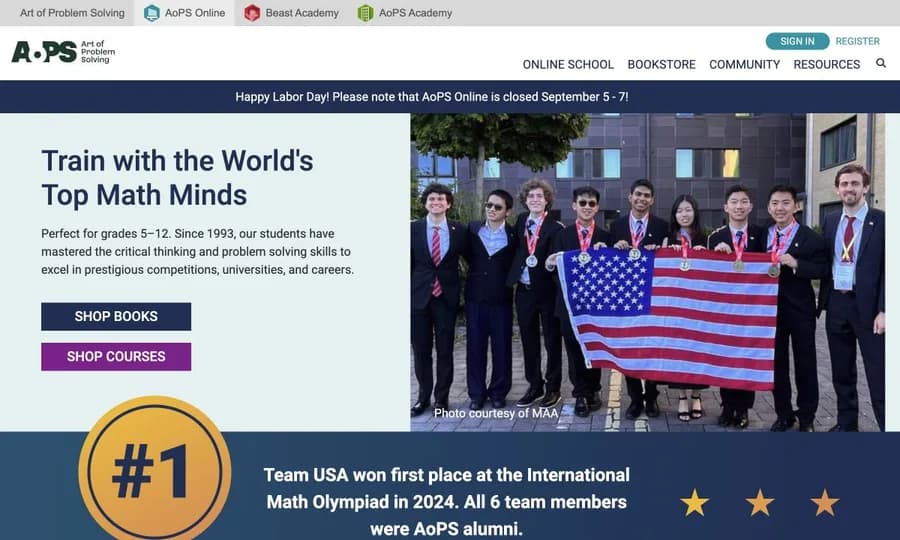Click the red Beast Academy icon
Image resolution: width=900 pixels, height=540 pixels.
coord(252,13)
